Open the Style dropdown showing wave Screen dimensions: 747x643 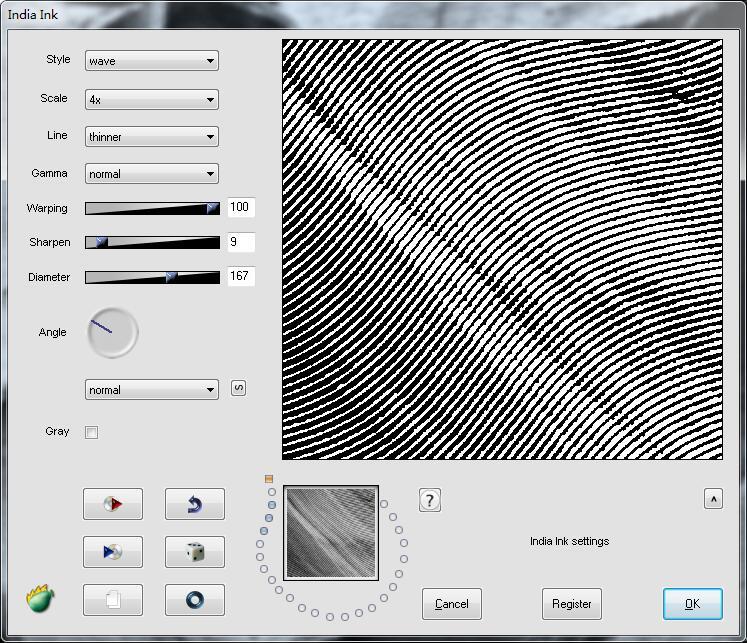pos(152,61)
